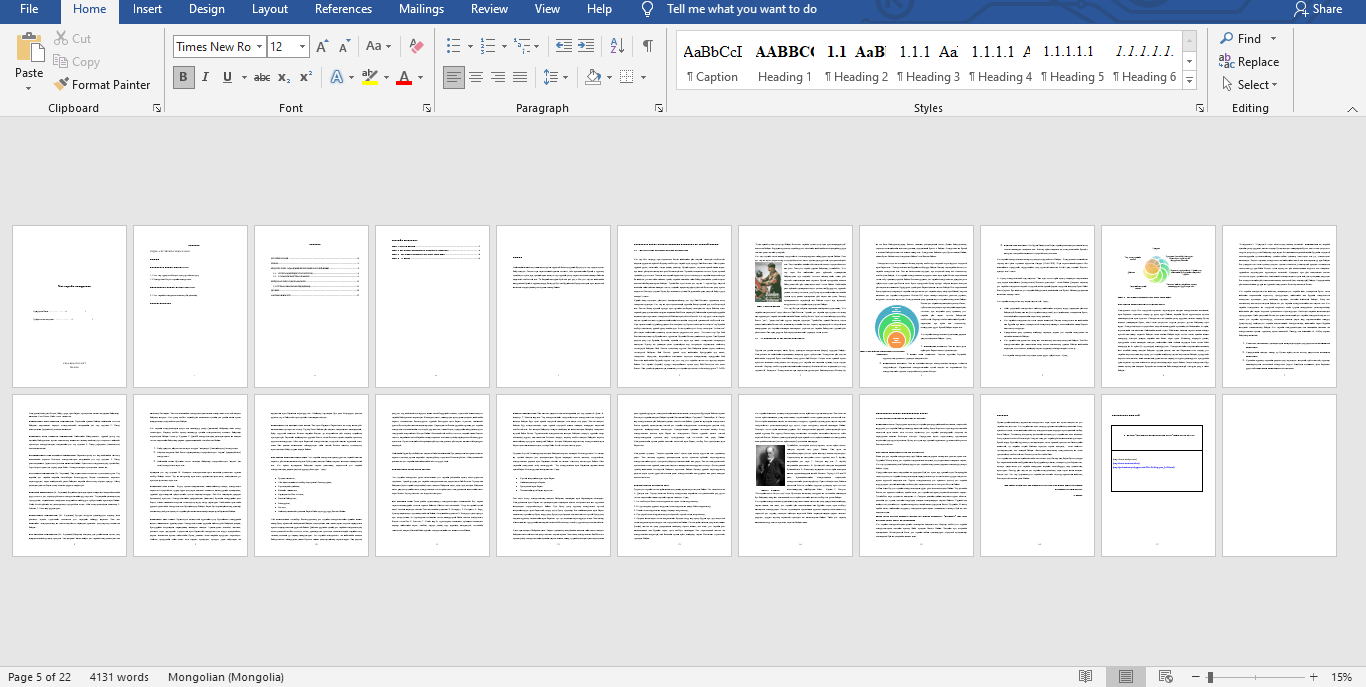The width and height of the screenshot is (1366, 687).
Task: Toggle Strikethrough formatting
Action: point(262,77)
